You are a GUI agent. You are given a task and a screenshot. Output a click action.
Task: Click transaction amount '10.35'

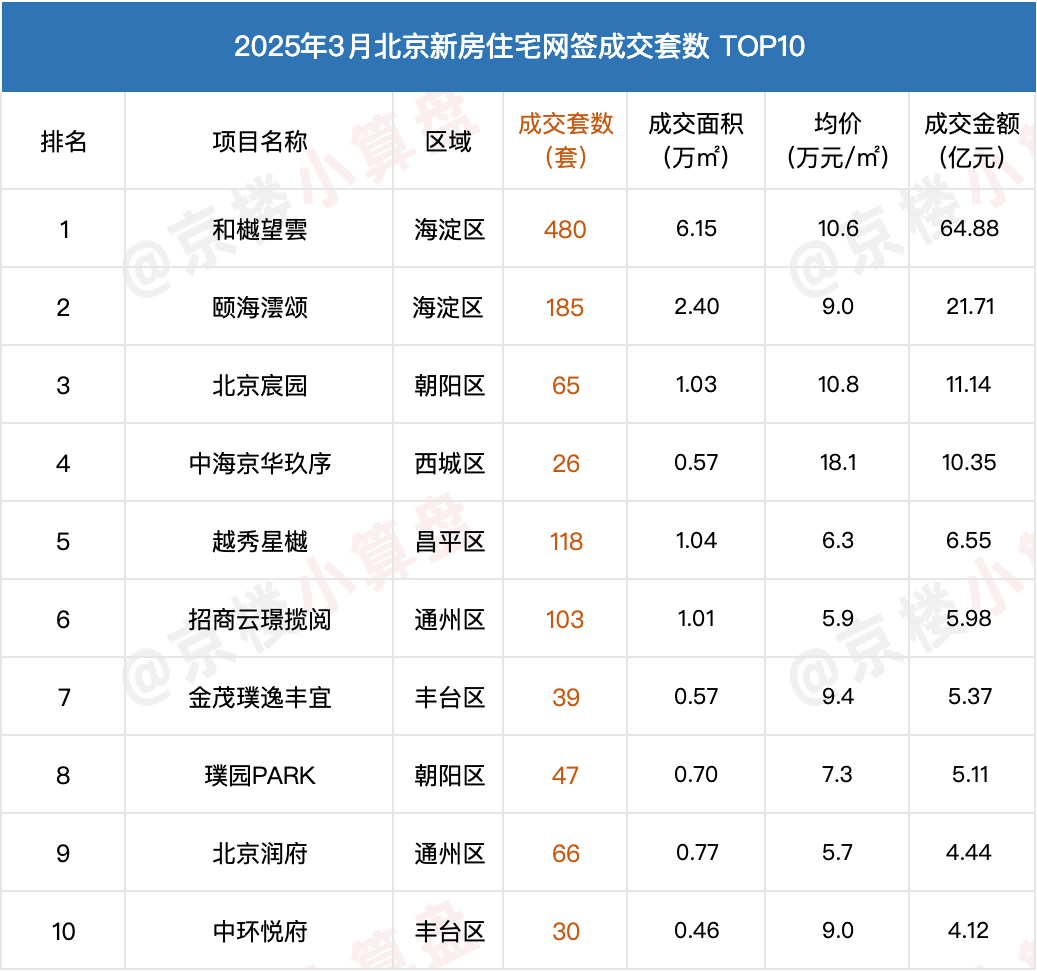click(969, 463)
